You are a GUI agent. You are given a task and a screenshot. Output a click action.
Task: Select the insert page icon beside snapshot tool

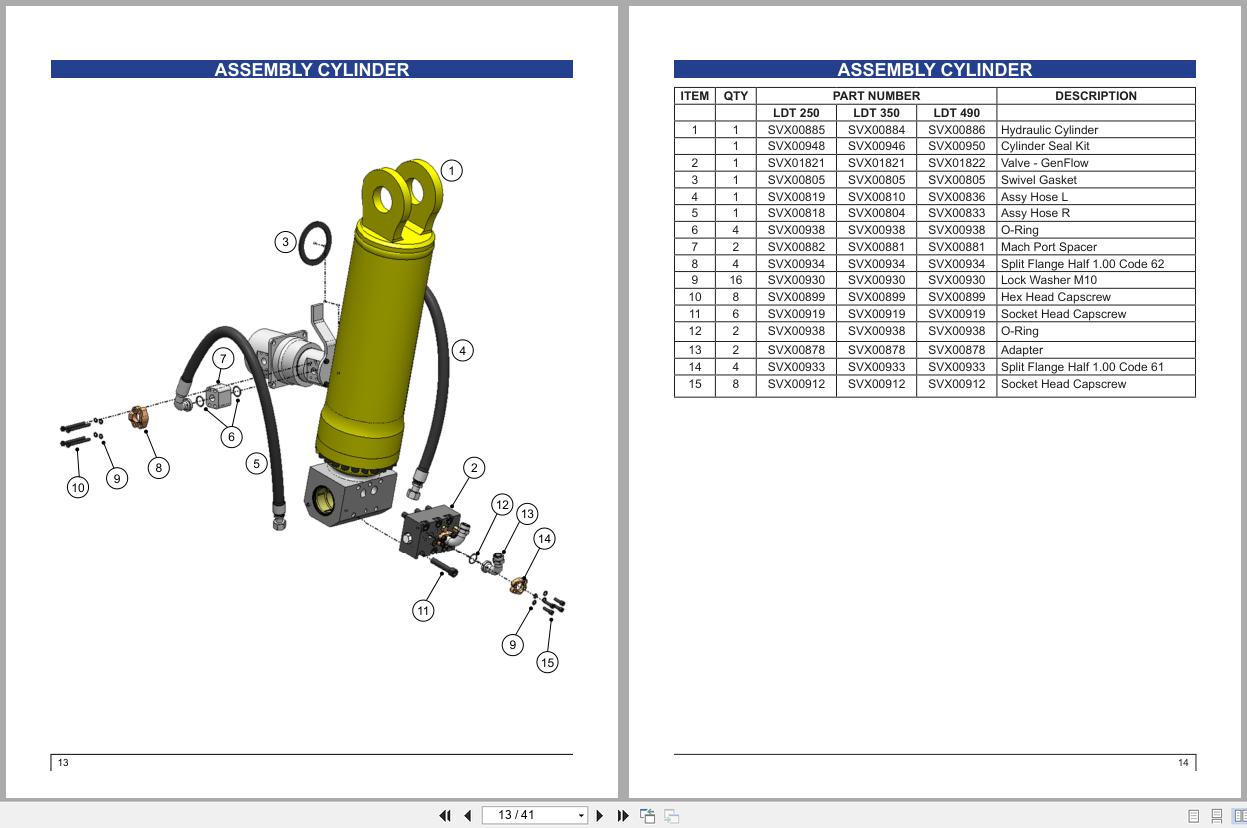point(671,815)
